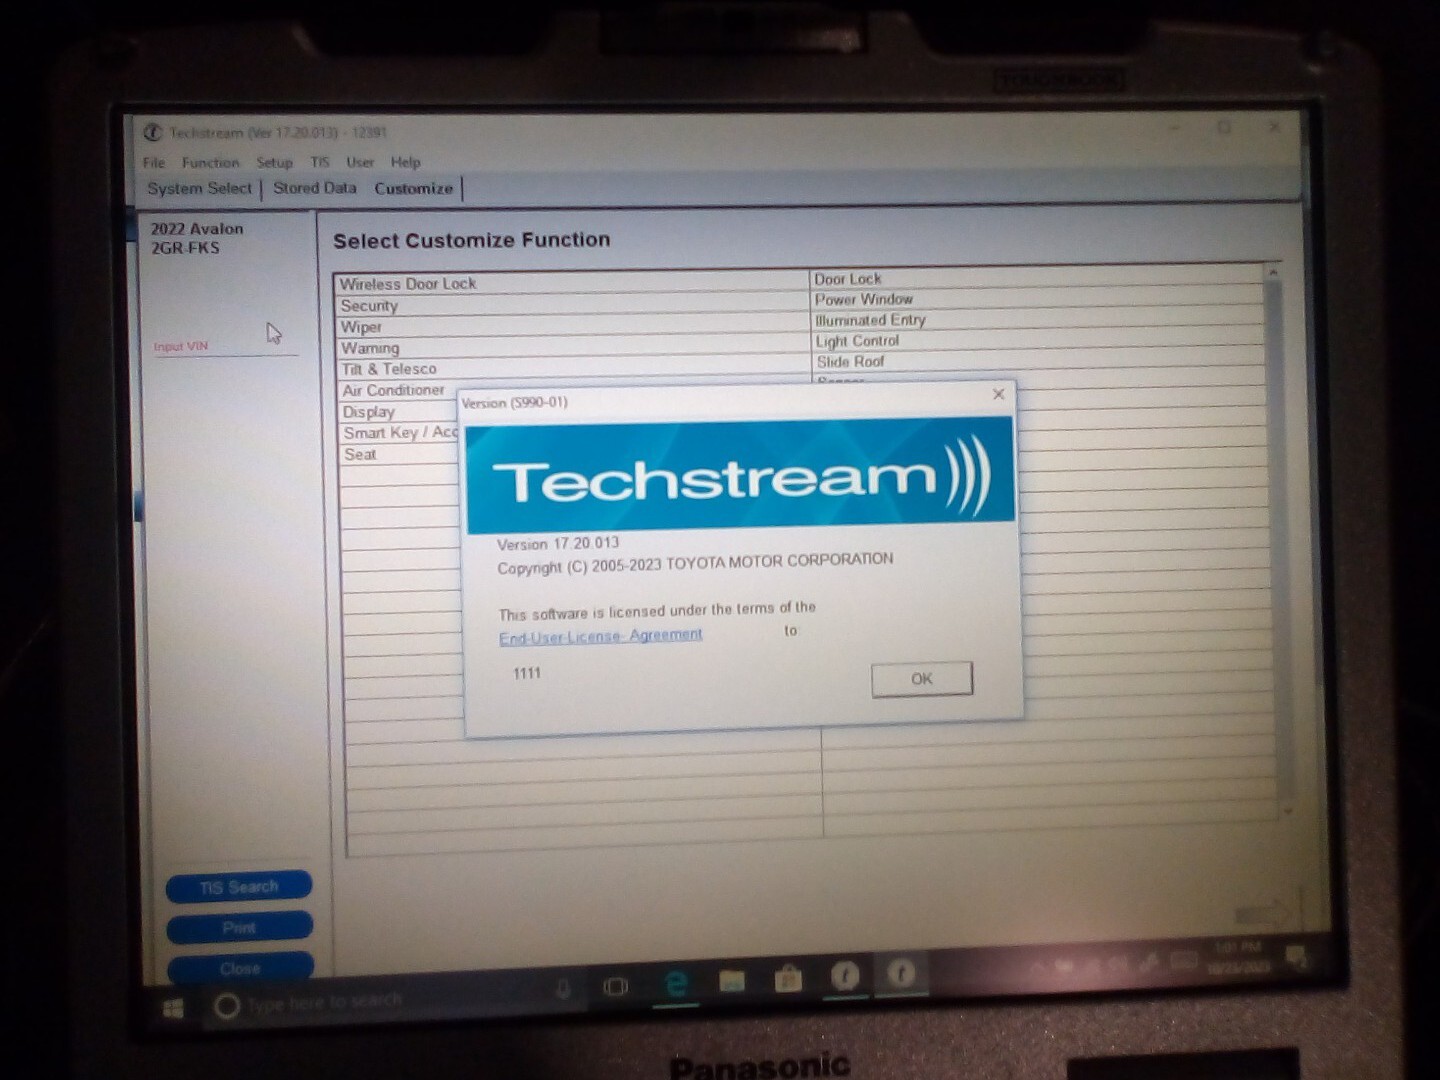Select Power Window customize item
This screenshot has width=1440, height=1080.
(1038, 299)
